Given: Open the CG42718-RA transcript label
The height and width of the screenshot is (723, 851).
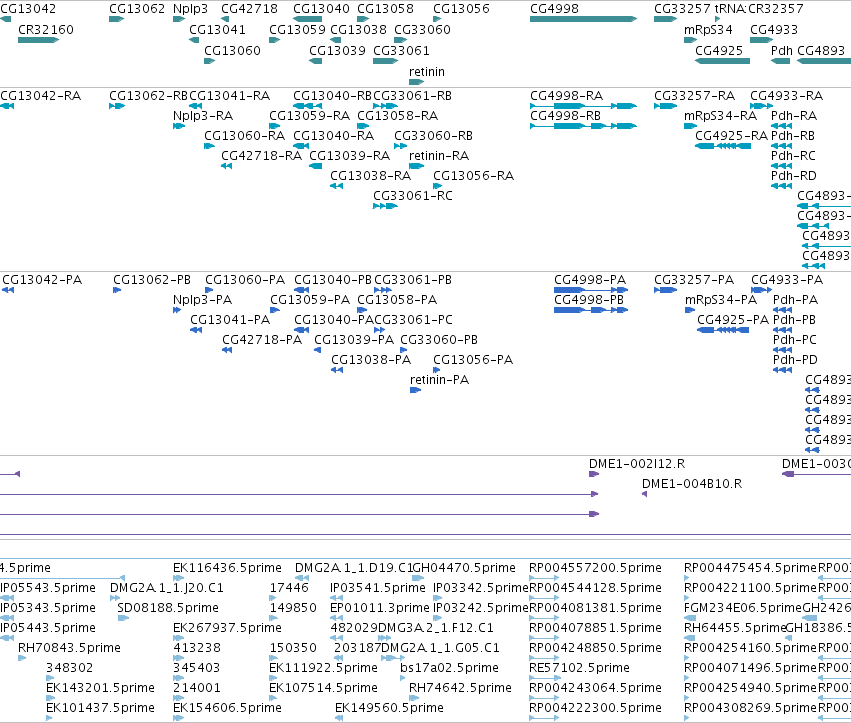Looking at the screenshot, I should tap(262, 156).
